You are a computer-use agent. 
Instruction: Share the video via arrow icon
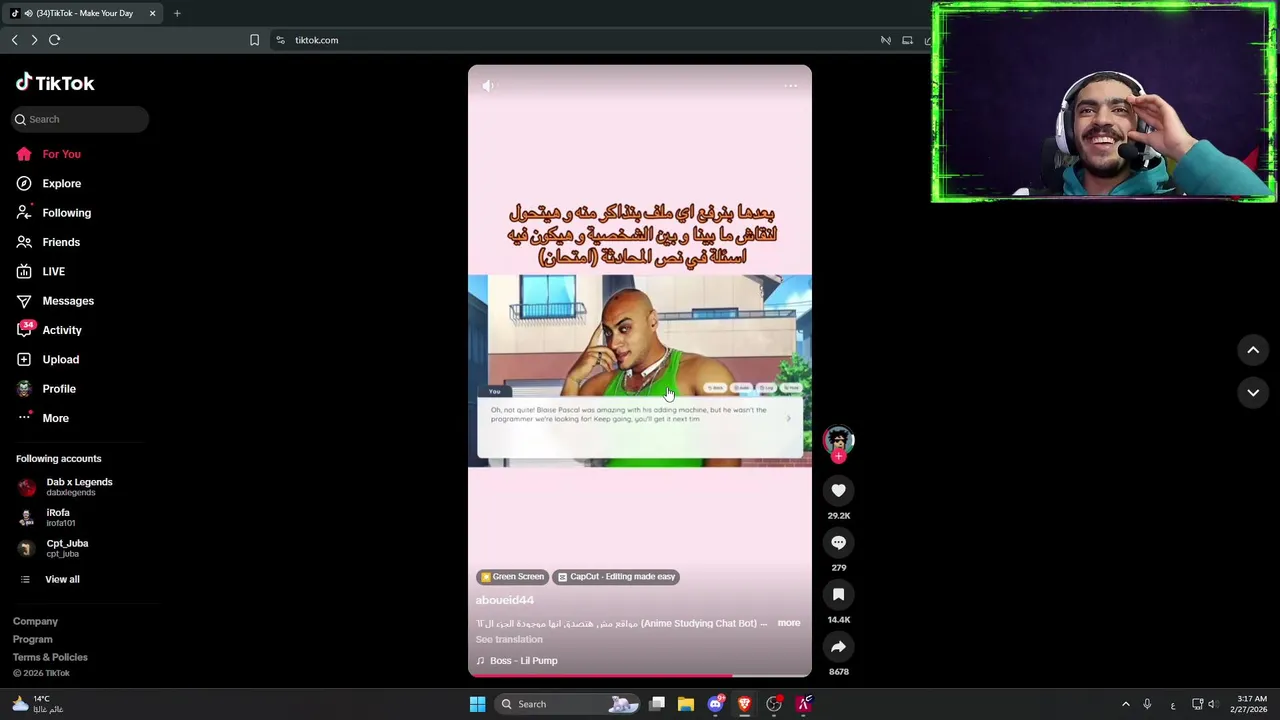(x=838, y=646)
